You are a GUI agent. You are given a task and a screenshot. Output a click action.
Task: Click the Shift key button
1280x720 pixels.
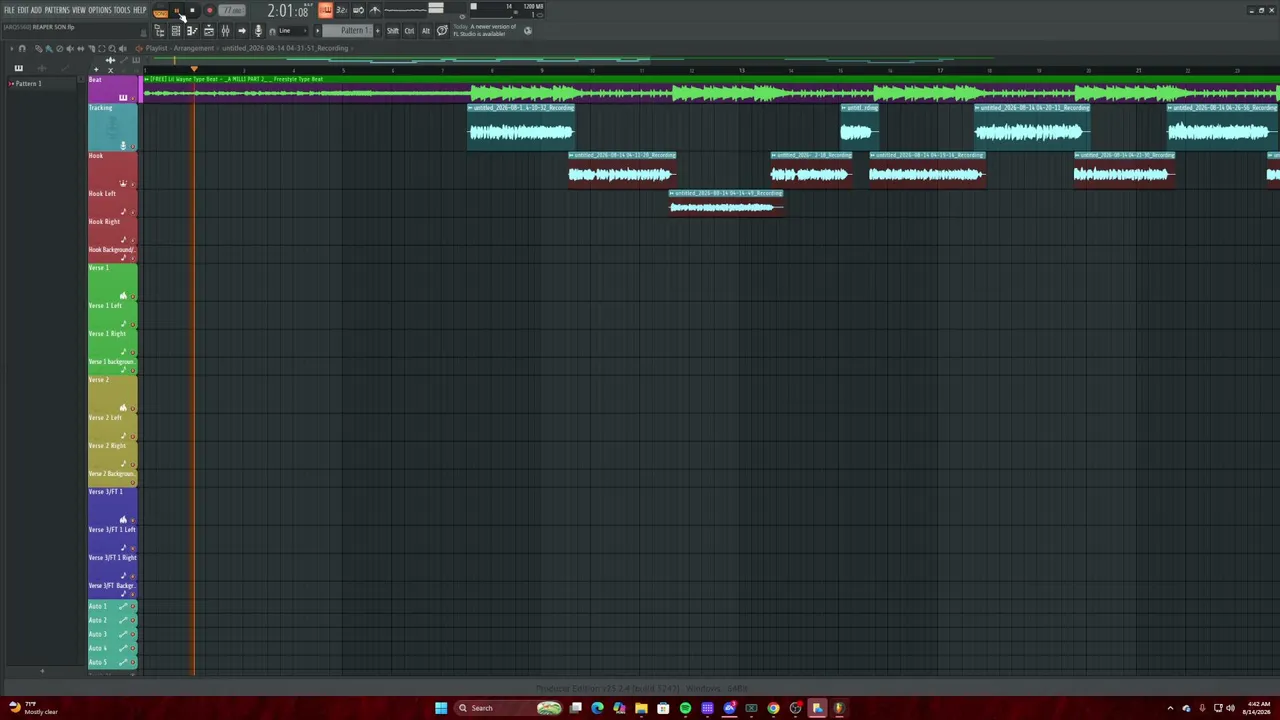pyautogui.click(x=393, y=31)
